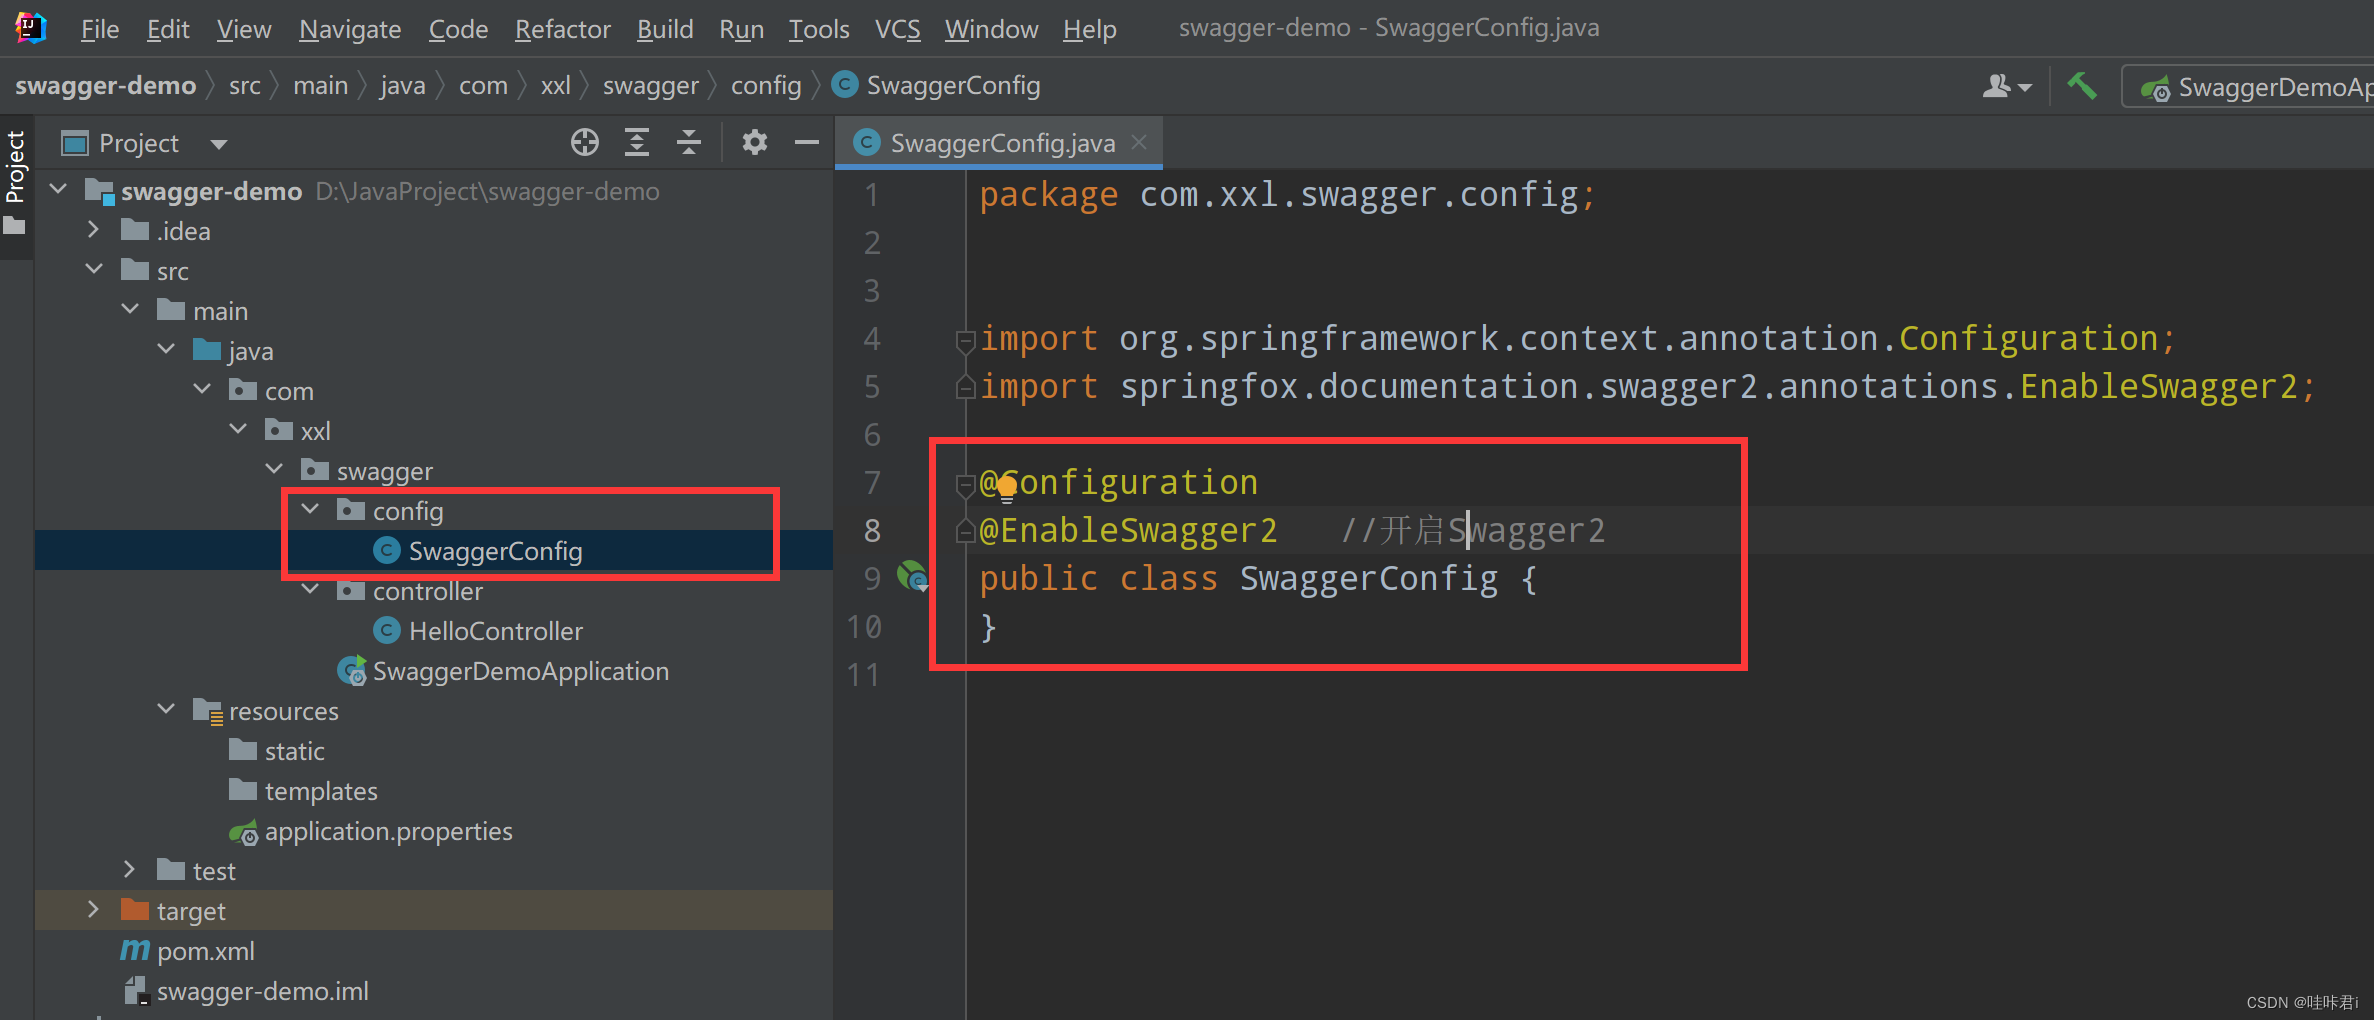Click the intention lightbulb near @Configuration
Image resolution: width=2374 pixels, height=1020 pixels.
coord(1006,488)
